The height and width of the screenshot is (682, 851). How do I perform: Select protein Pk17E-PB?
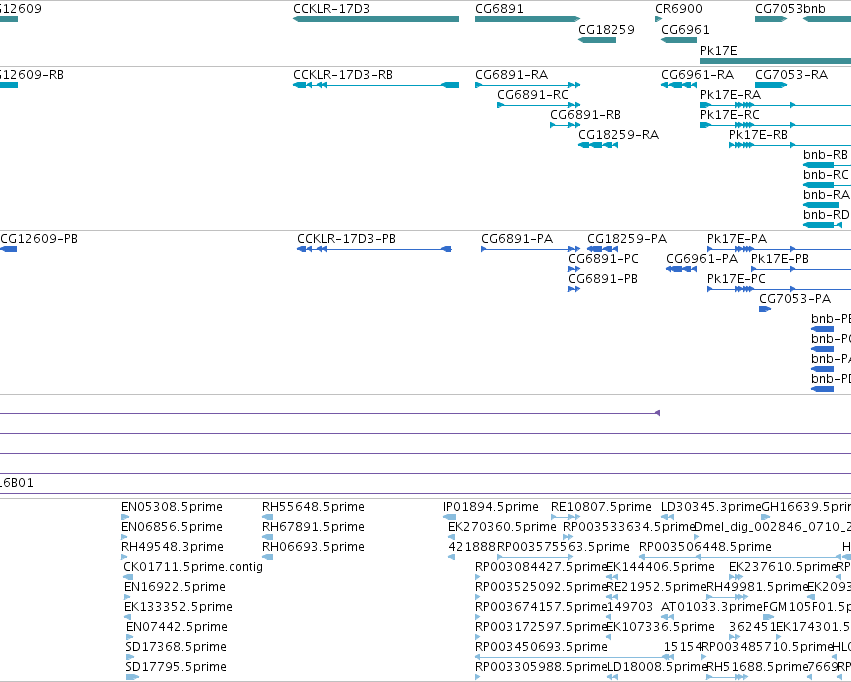(x=801, y=269)
